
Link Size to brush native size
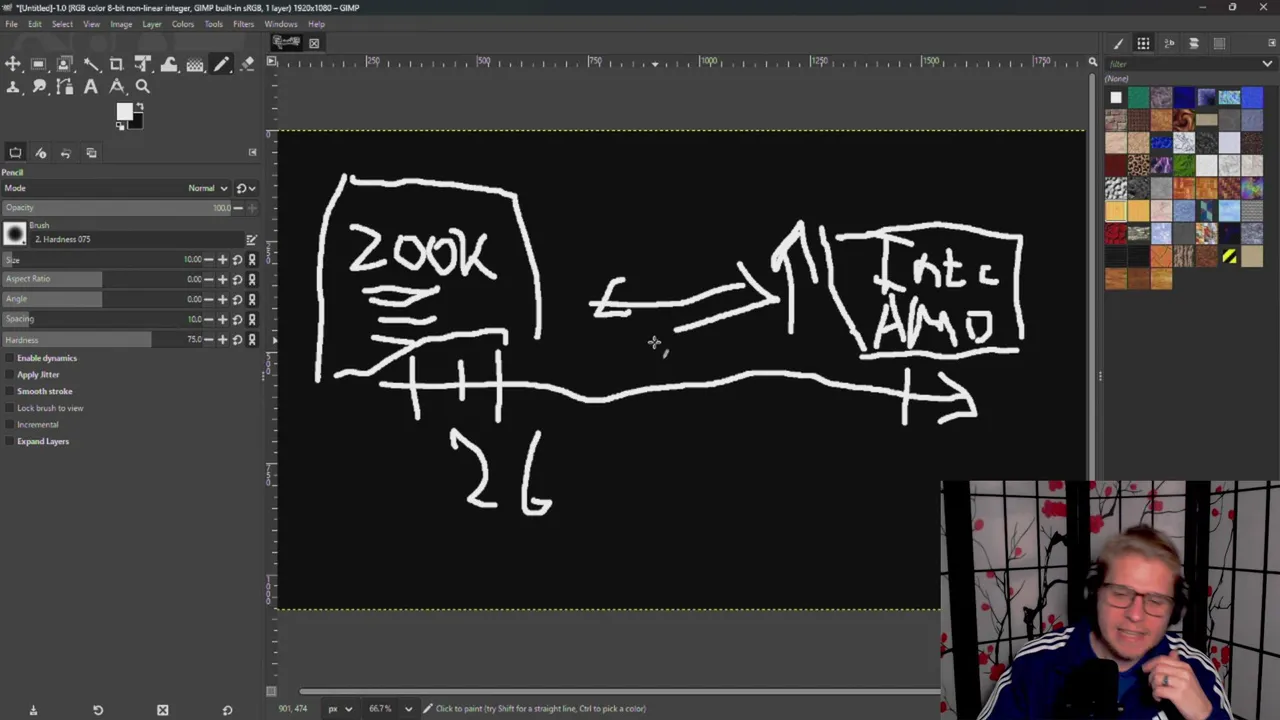coord(251,260)
